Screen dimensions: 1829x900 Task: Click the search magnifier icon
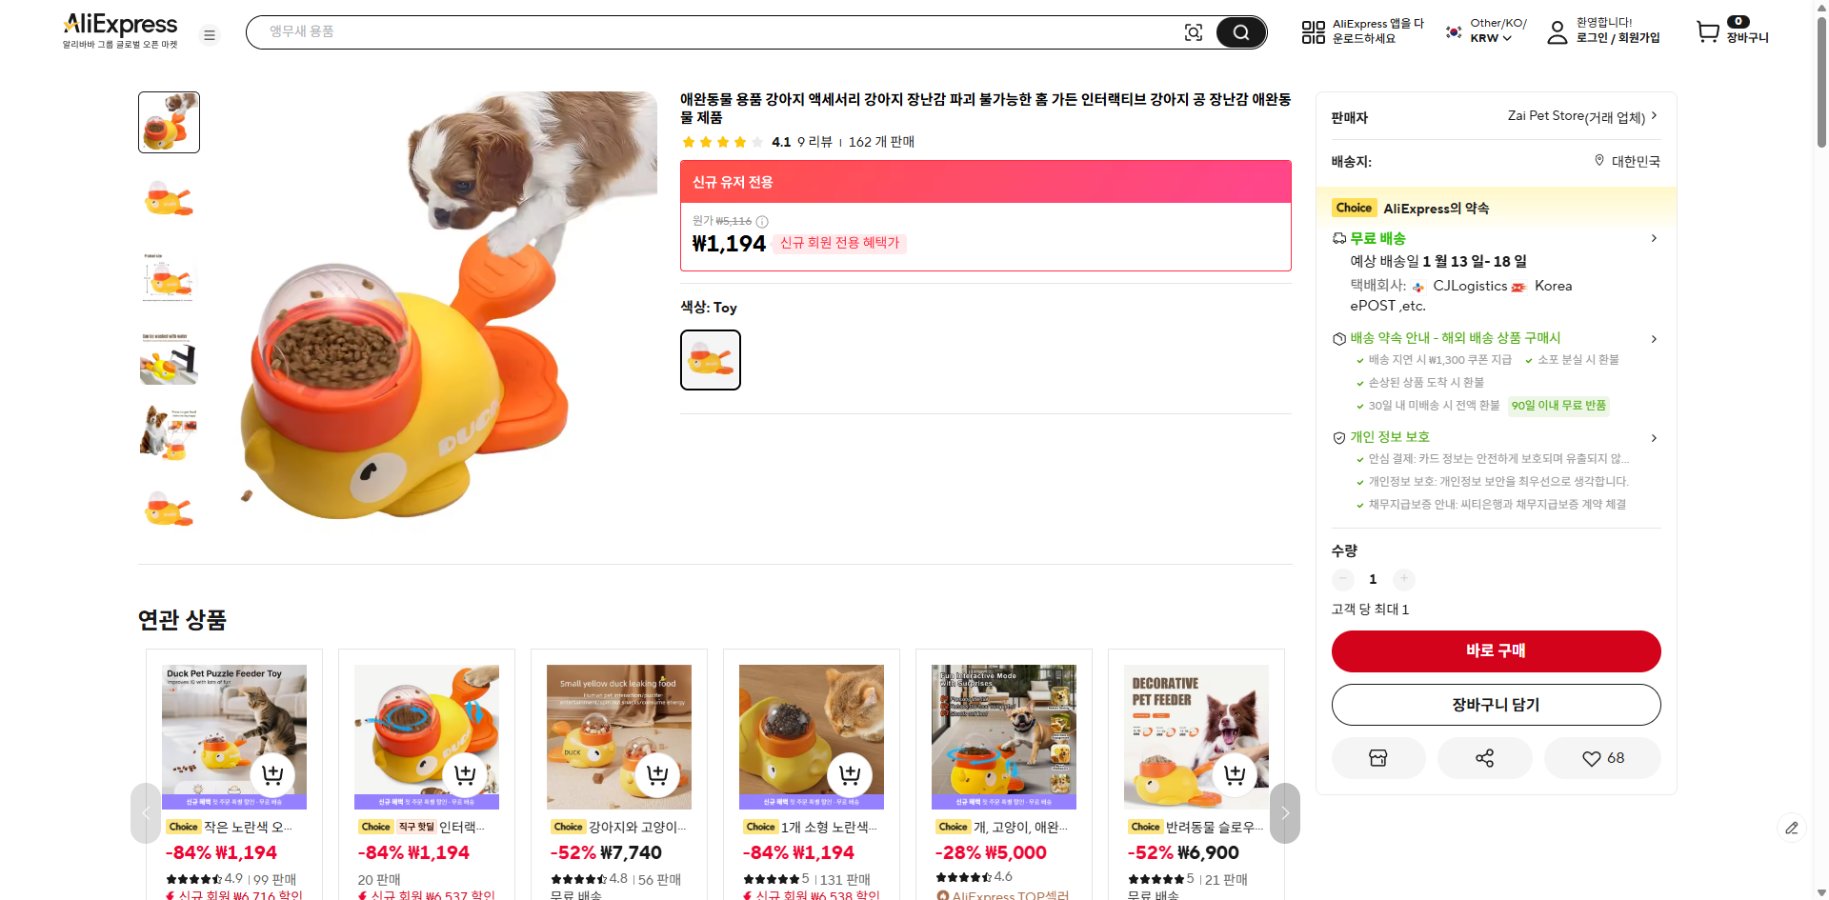[x=1241, y=32]
